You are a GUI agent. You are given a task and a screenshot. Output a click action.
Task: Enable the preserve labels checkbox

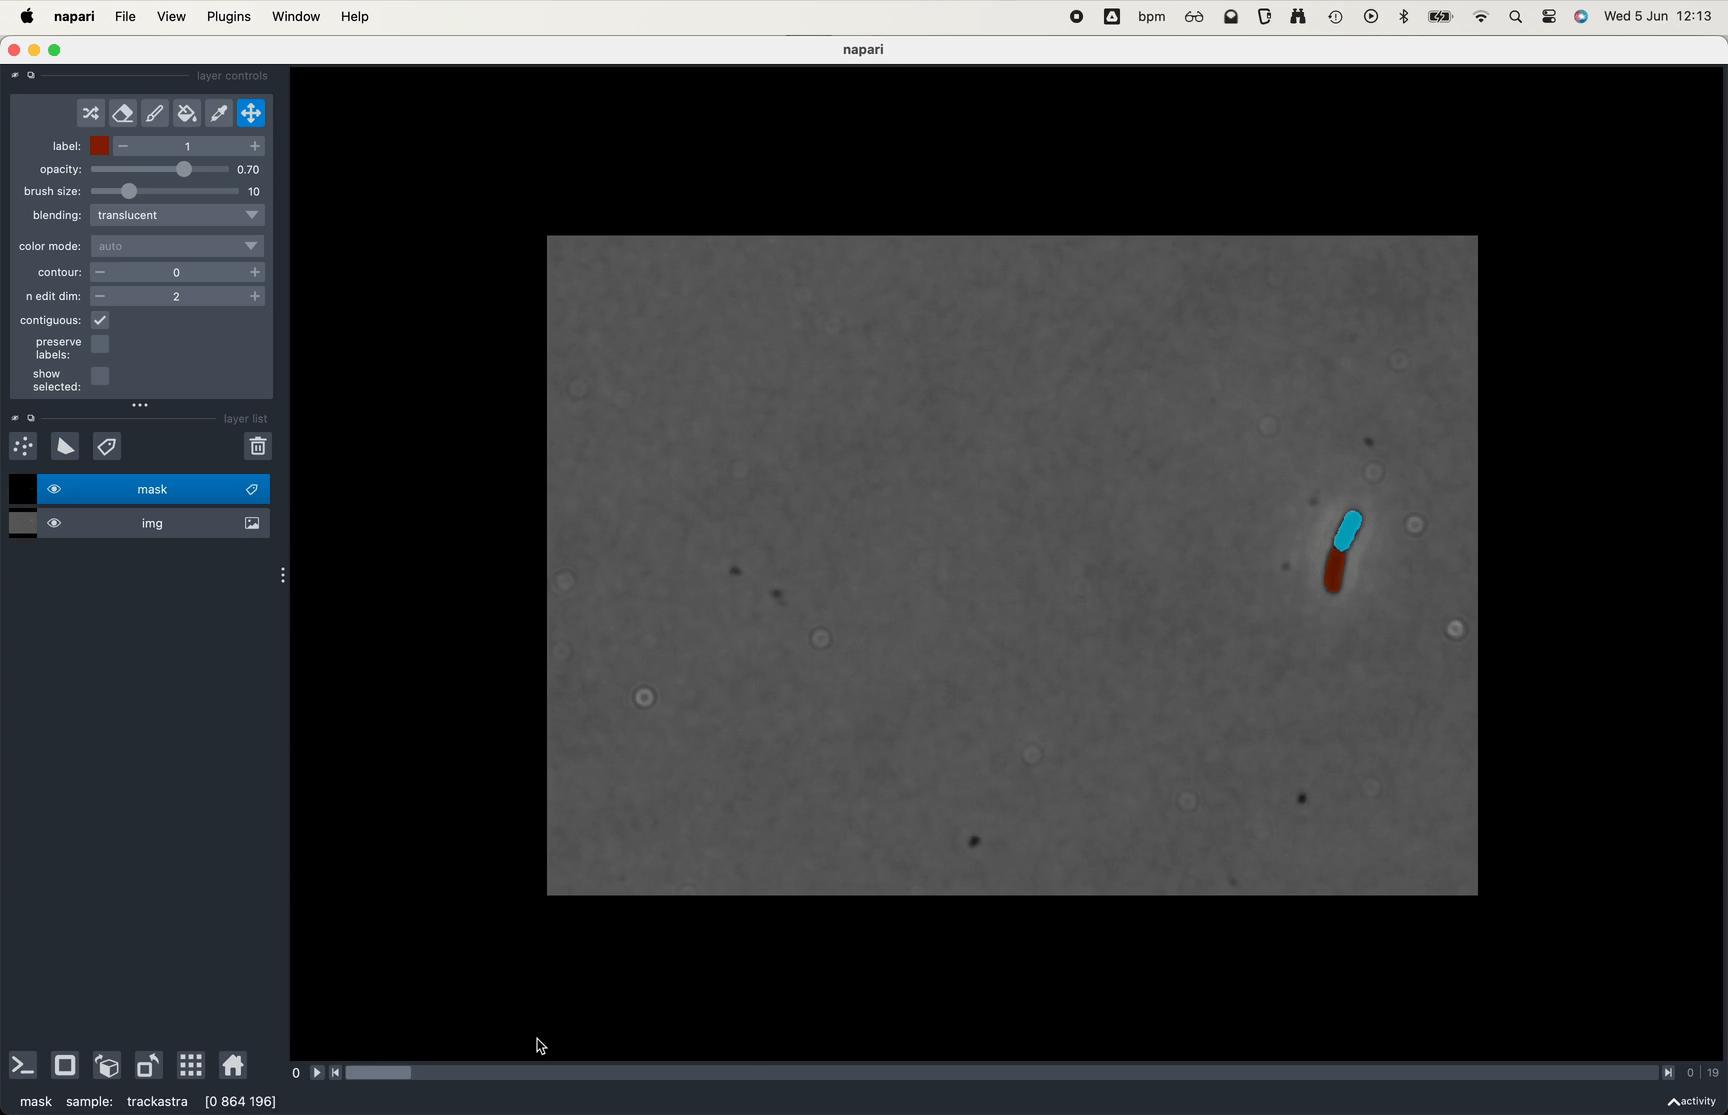tap(100, 345)
